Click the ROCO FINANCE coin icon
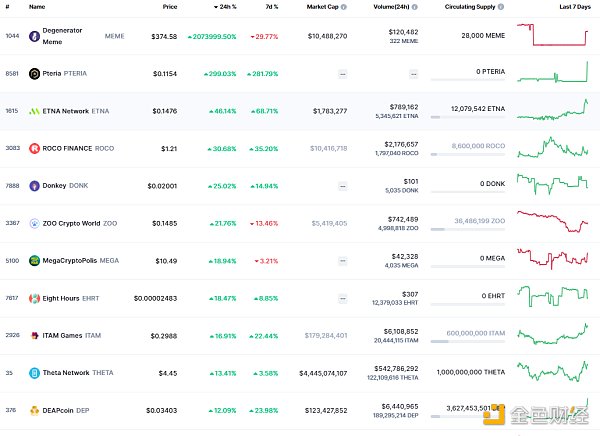Viewport: 600px width, 436px height. point(34,148)
